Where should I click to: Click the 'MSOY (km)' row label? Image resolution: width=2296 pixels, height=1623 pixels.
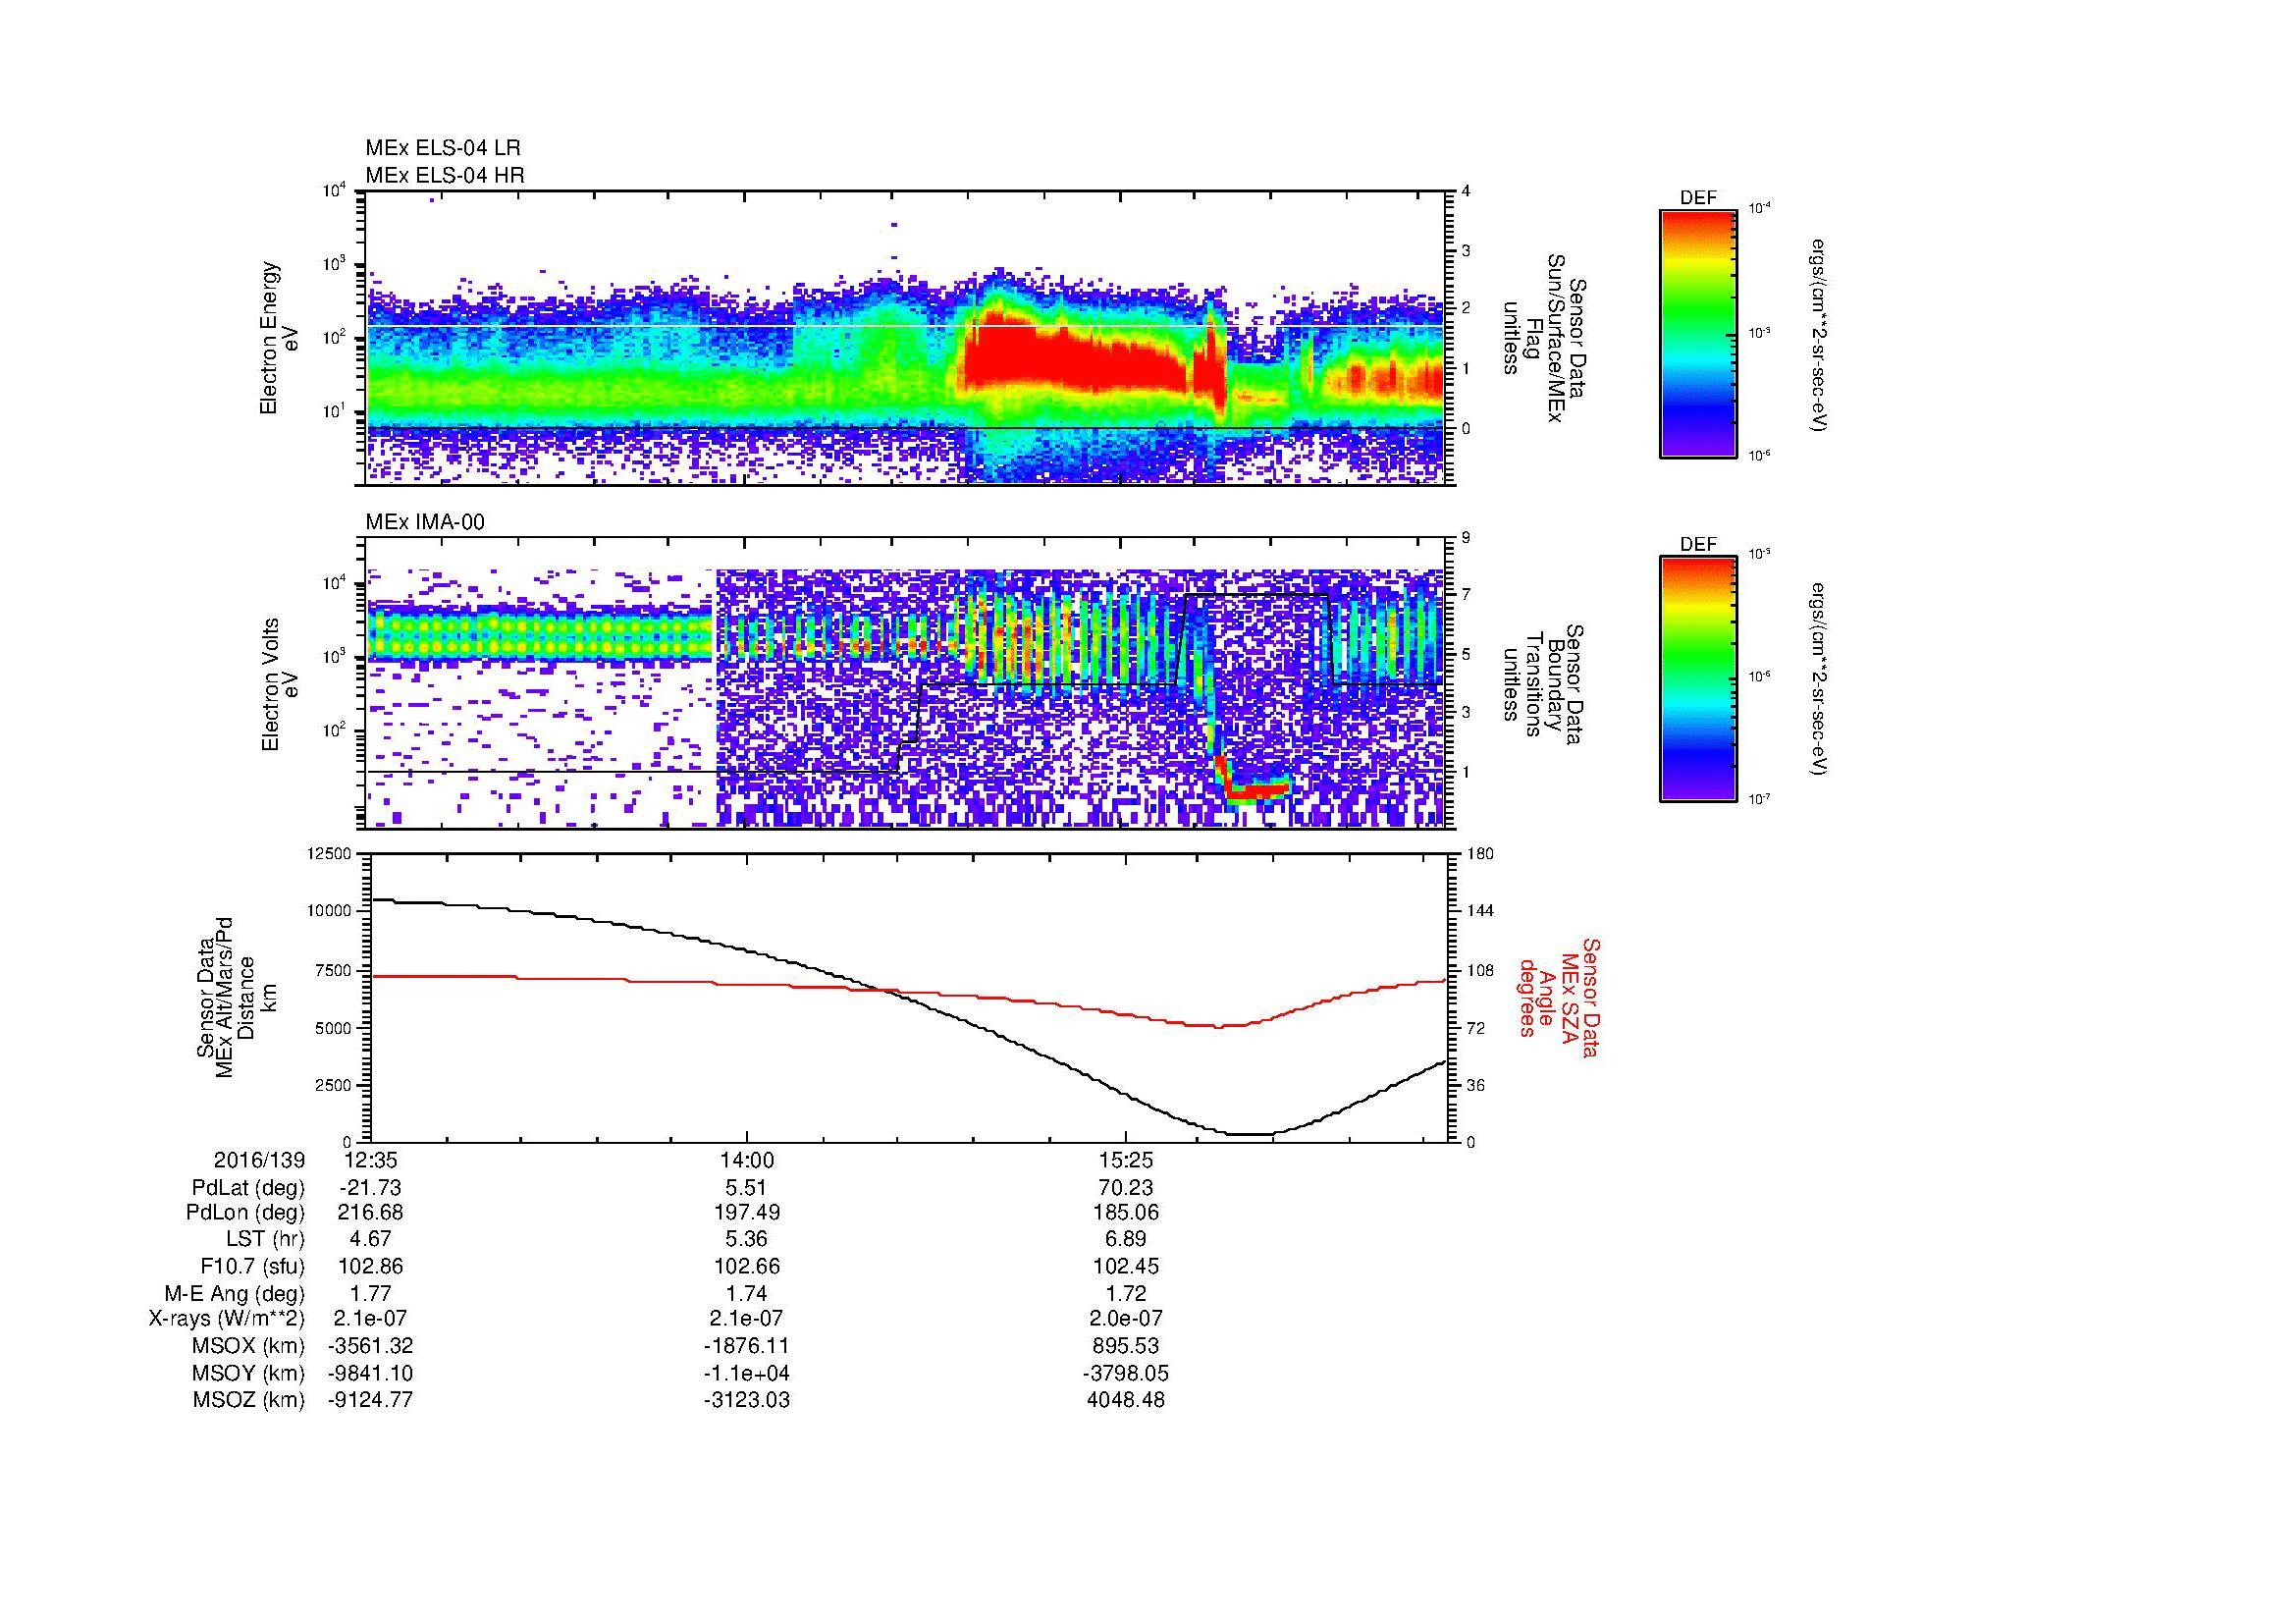[x=248, y=1373]
